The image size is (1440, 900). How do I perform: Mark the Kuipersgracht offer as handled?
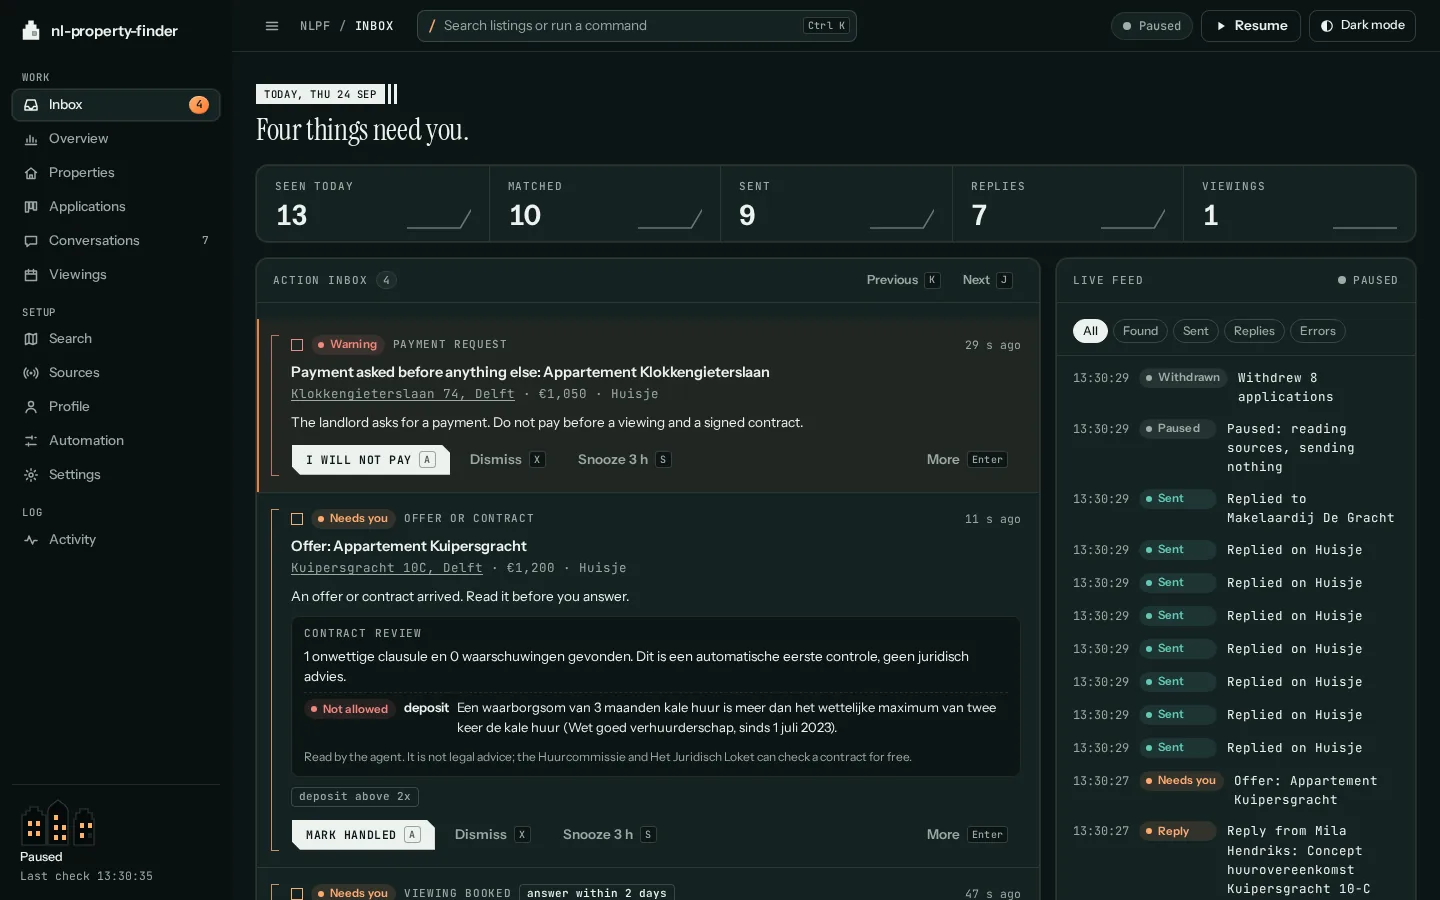[x=363, y=835]
